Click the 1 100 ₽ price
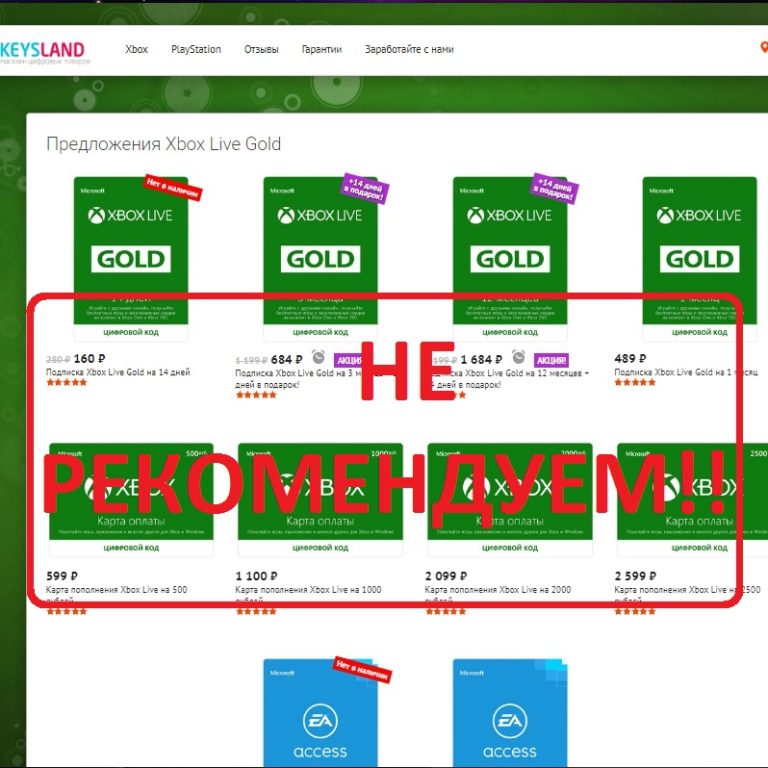 (257, 576)
